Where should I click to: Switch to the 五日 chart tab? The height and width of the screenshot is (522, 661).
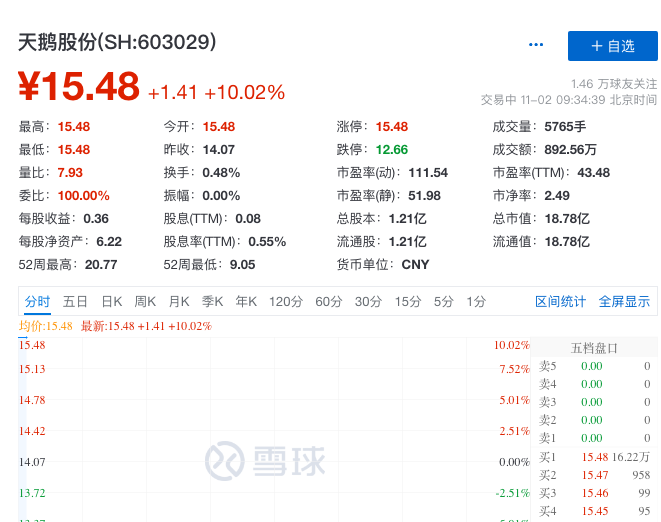(x=75, y=301)
